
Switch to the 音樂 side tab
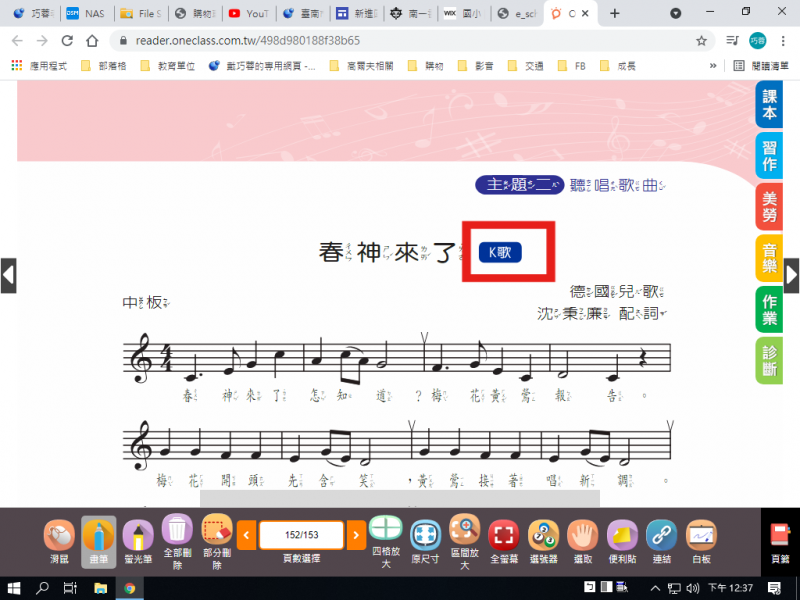click(768, 258)
